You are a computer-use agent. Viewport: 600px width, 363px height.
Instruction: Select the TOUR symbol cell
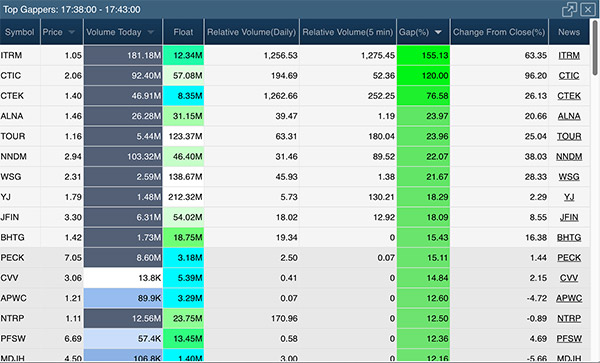pos(20,136)
